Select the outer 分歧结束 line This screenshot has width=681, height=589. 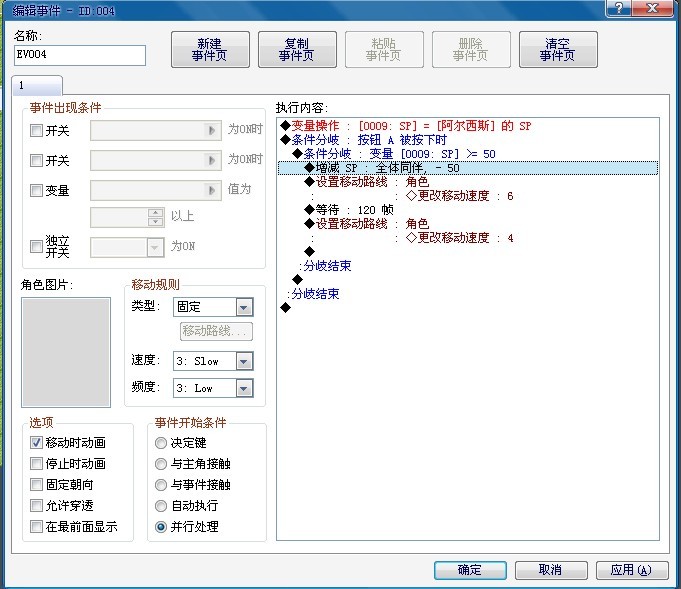point(468,294)
